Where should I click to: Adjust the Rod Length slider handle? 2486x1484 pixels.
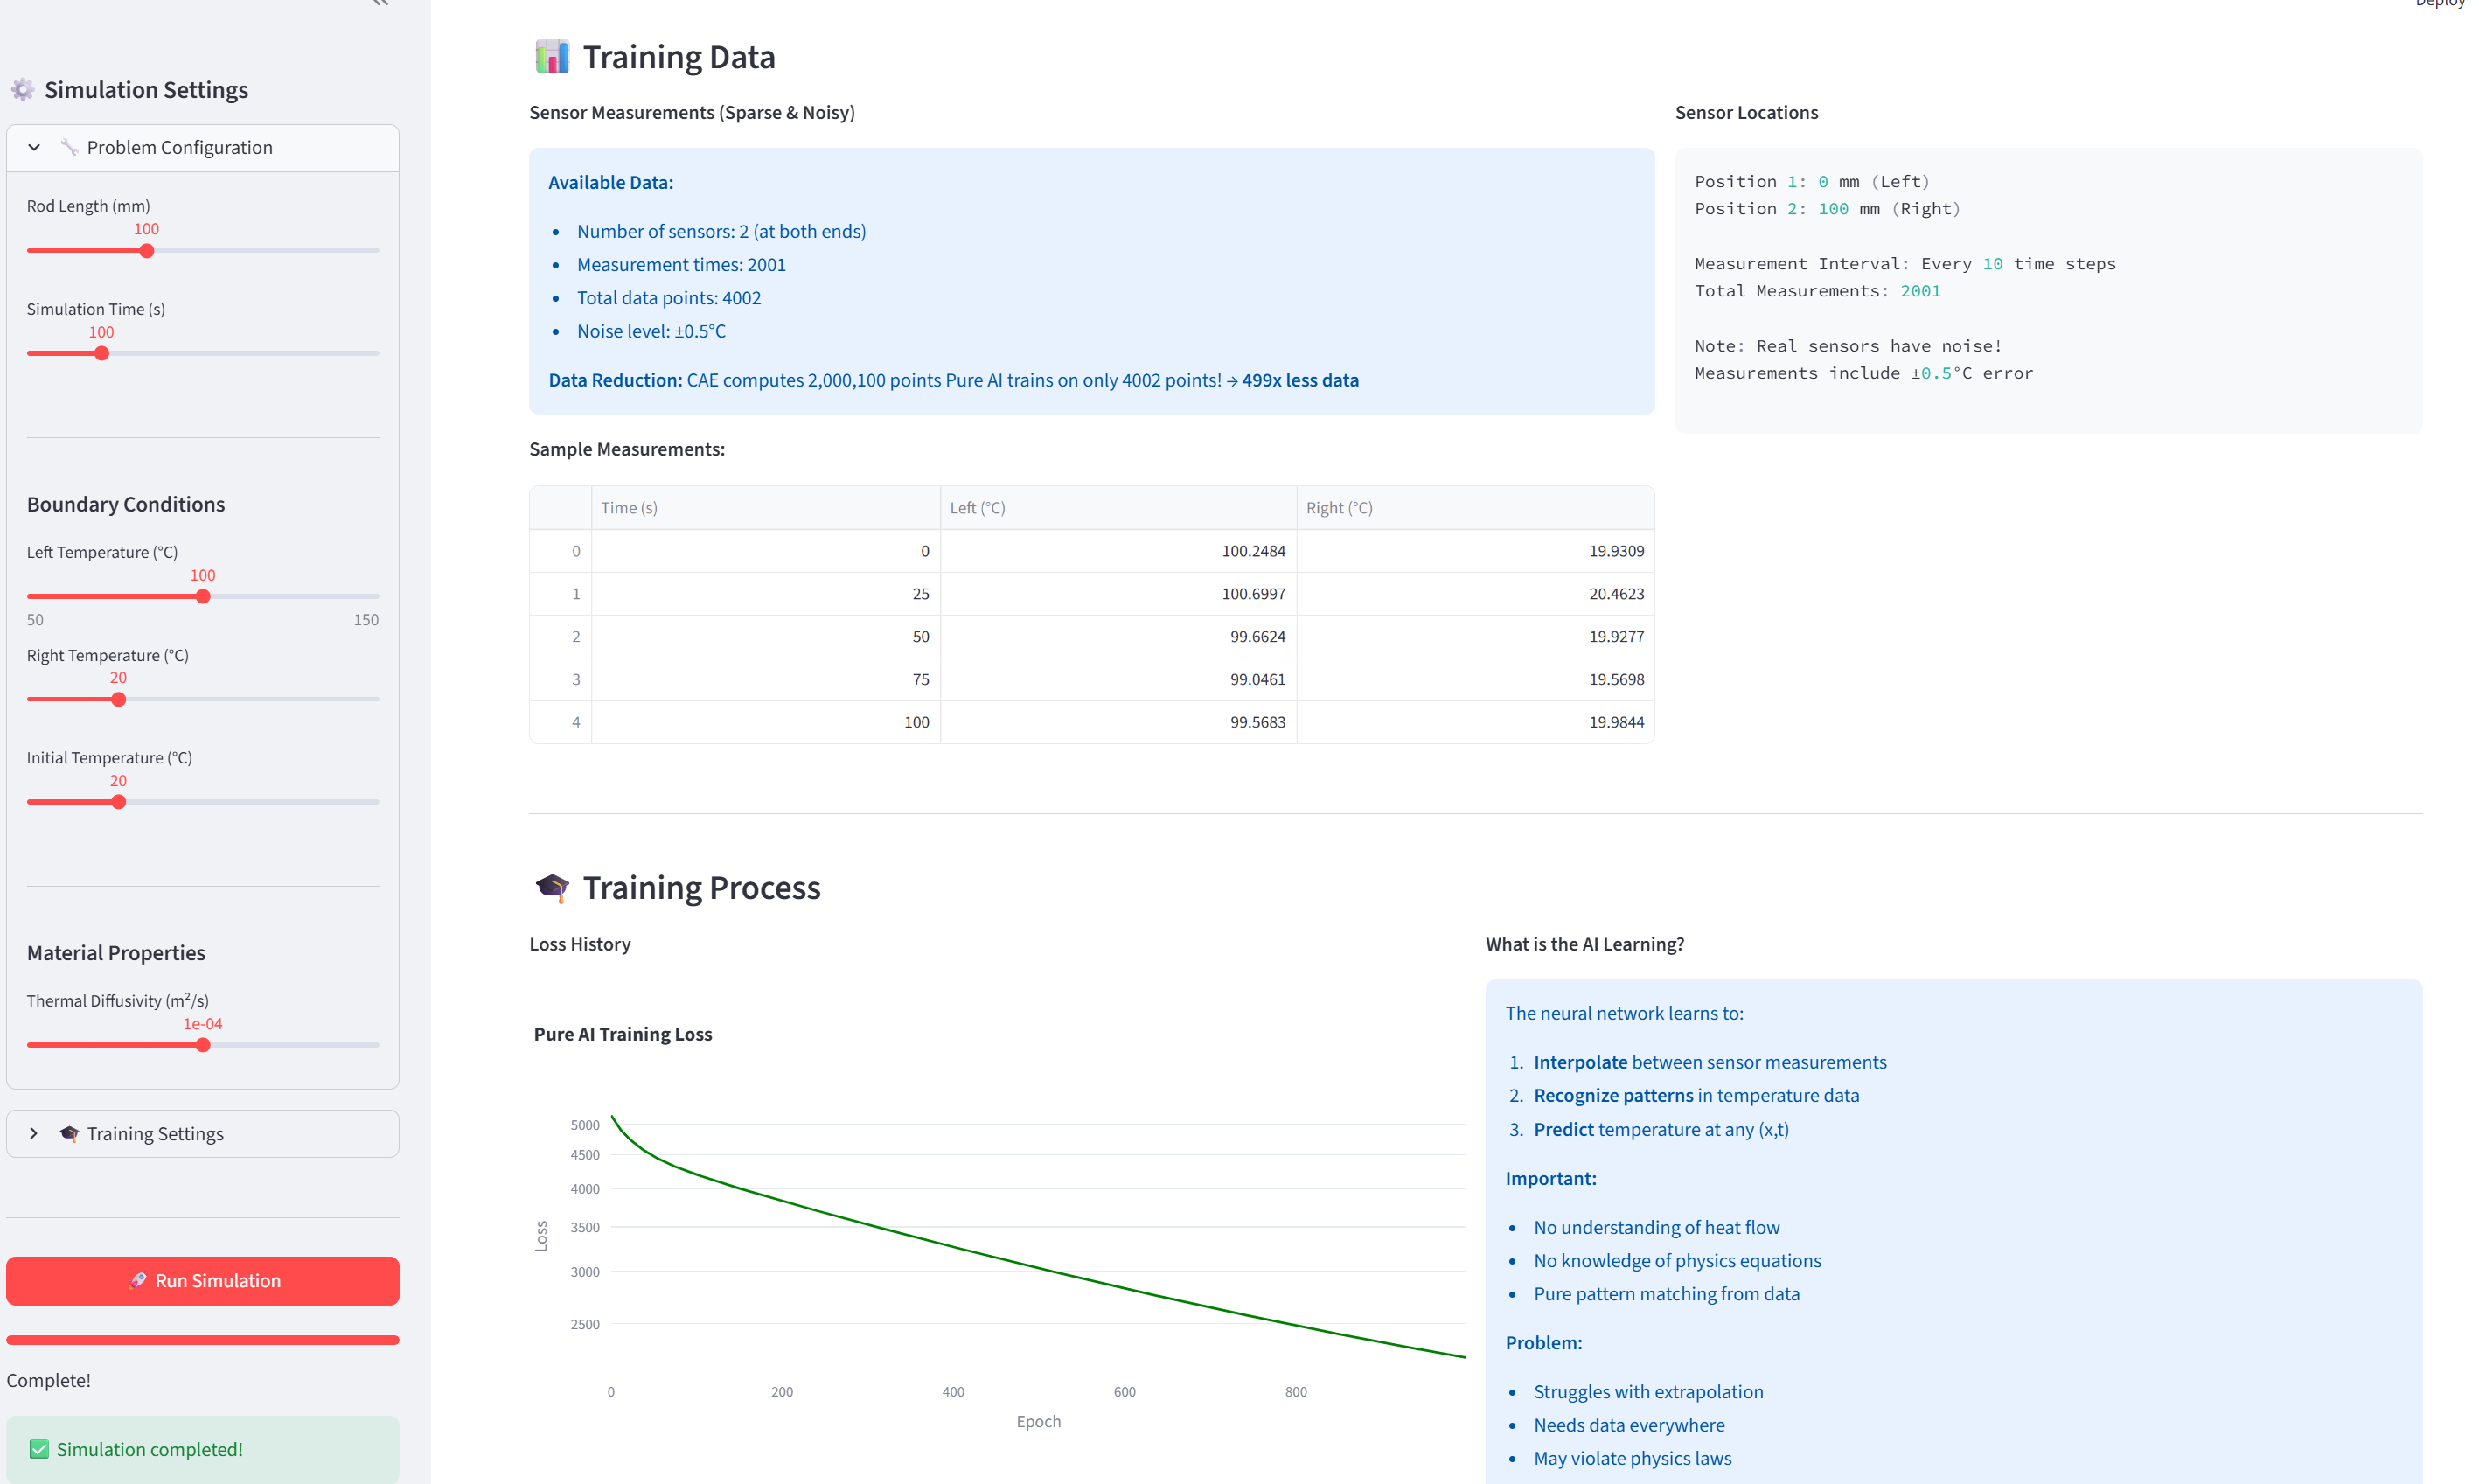click(147, 251)
